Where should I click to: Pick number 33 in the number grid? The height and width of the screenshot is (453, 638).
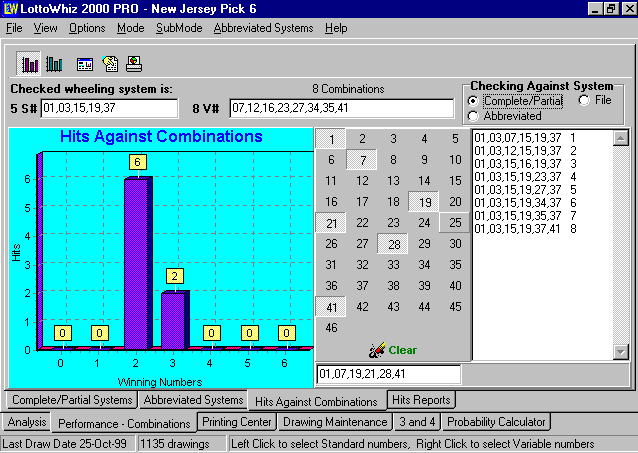click(x=393, y=265)
